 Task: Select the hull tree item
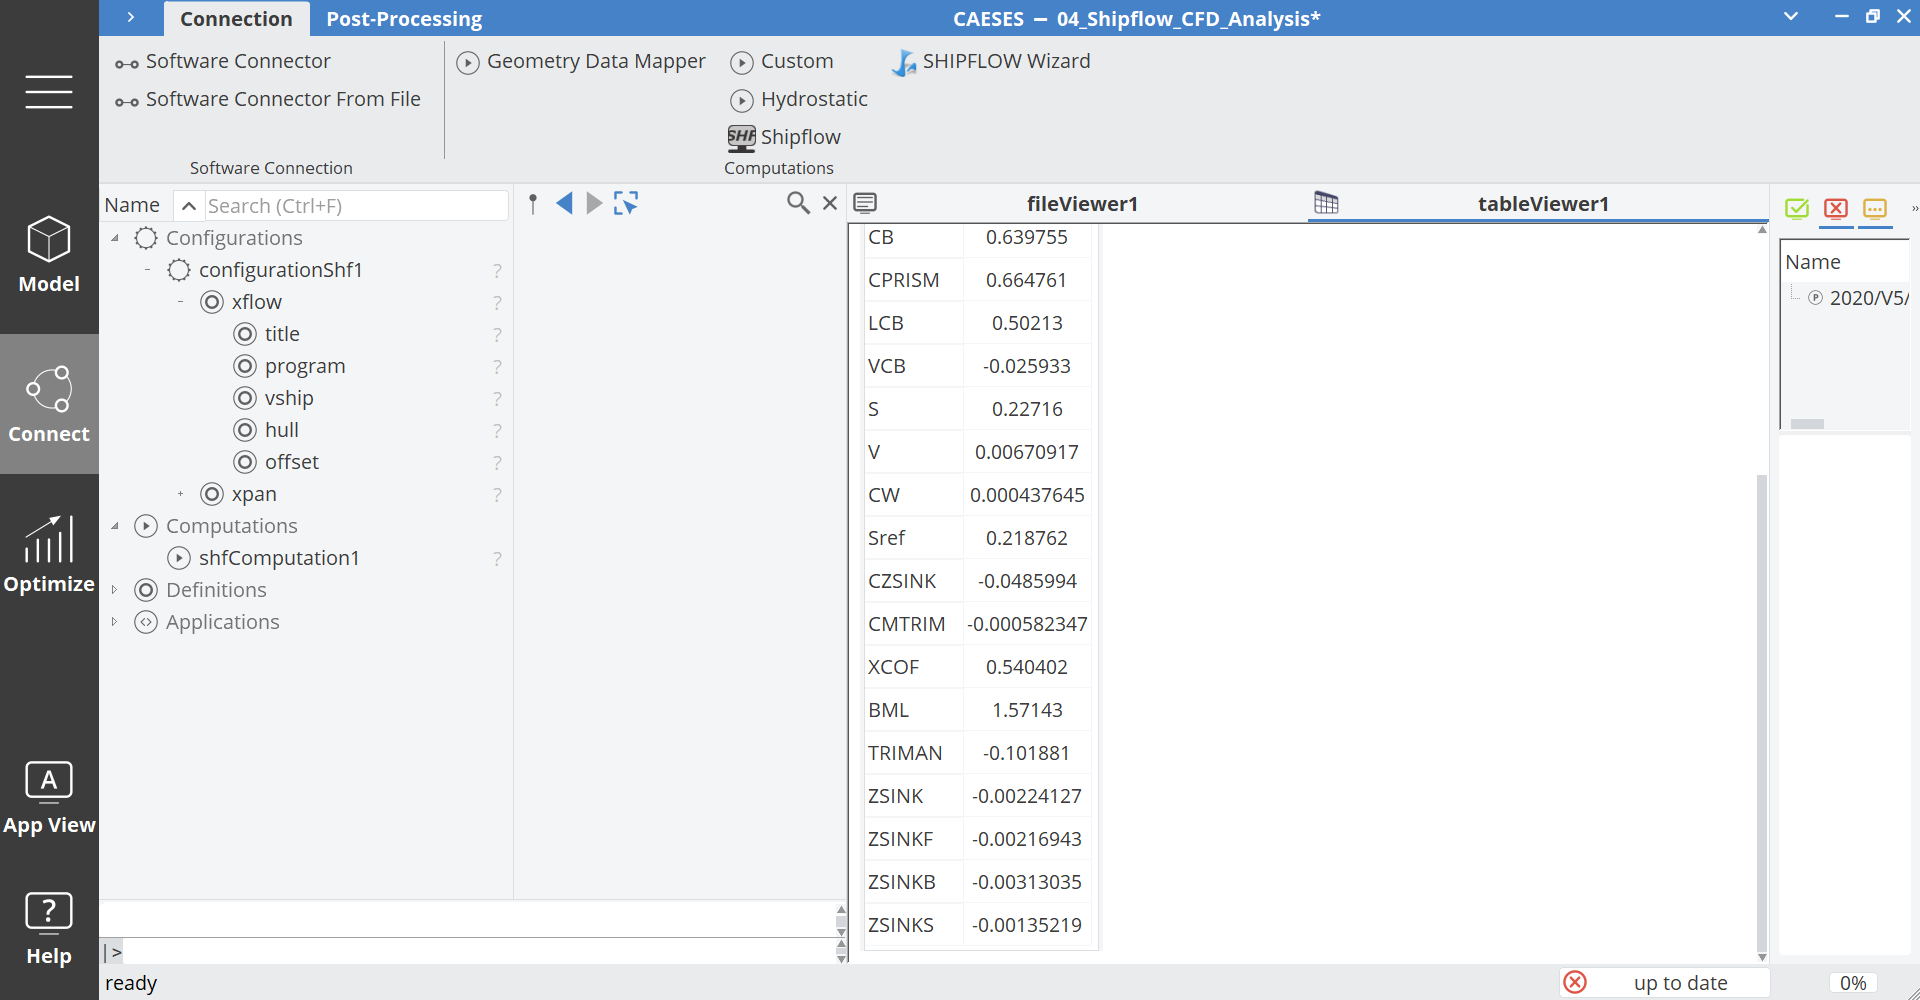pos(282,430)
